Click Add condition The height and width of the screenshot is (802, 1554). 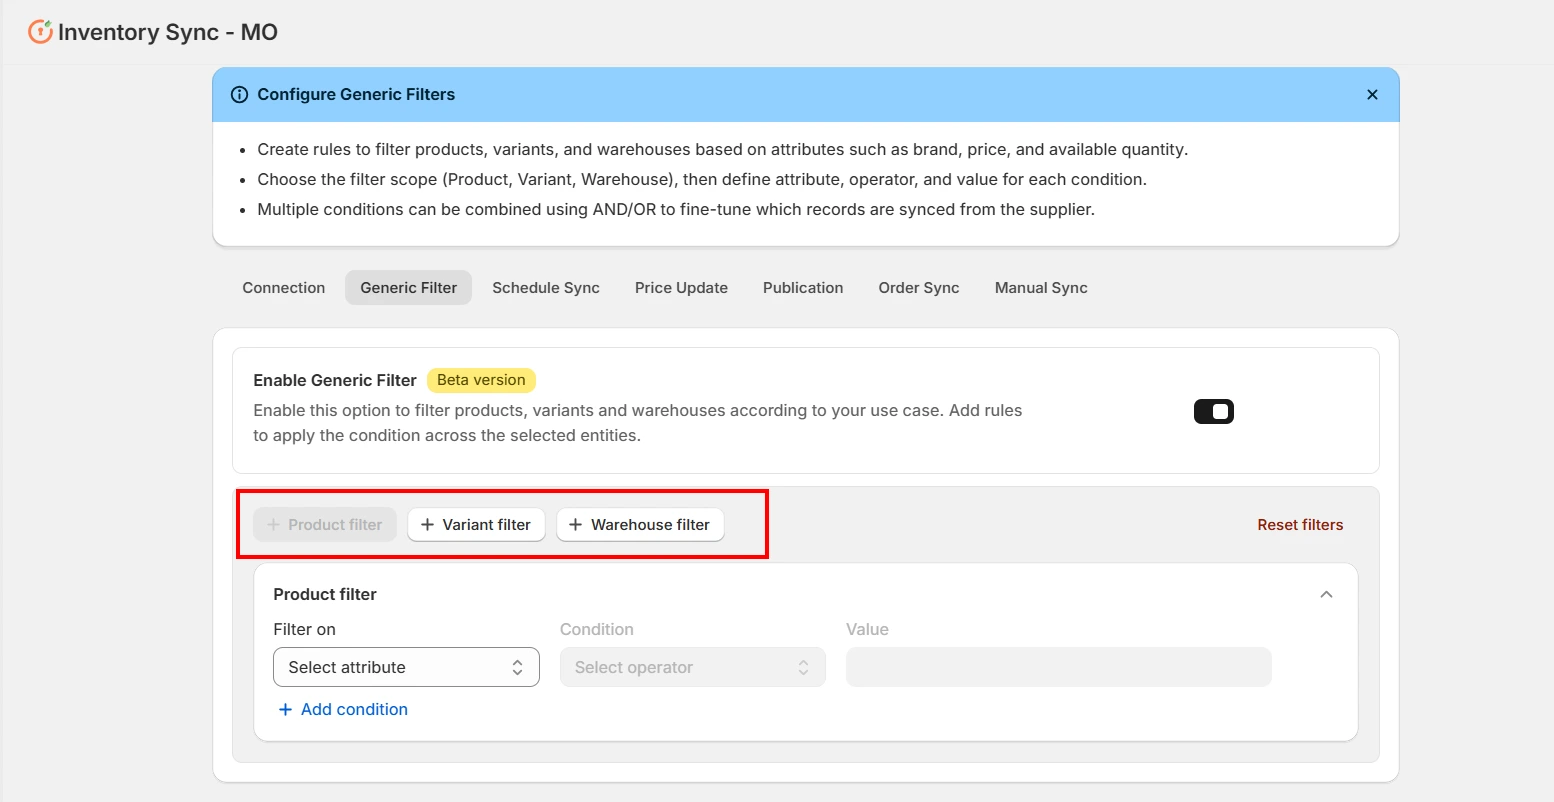(x=353, y=709)
